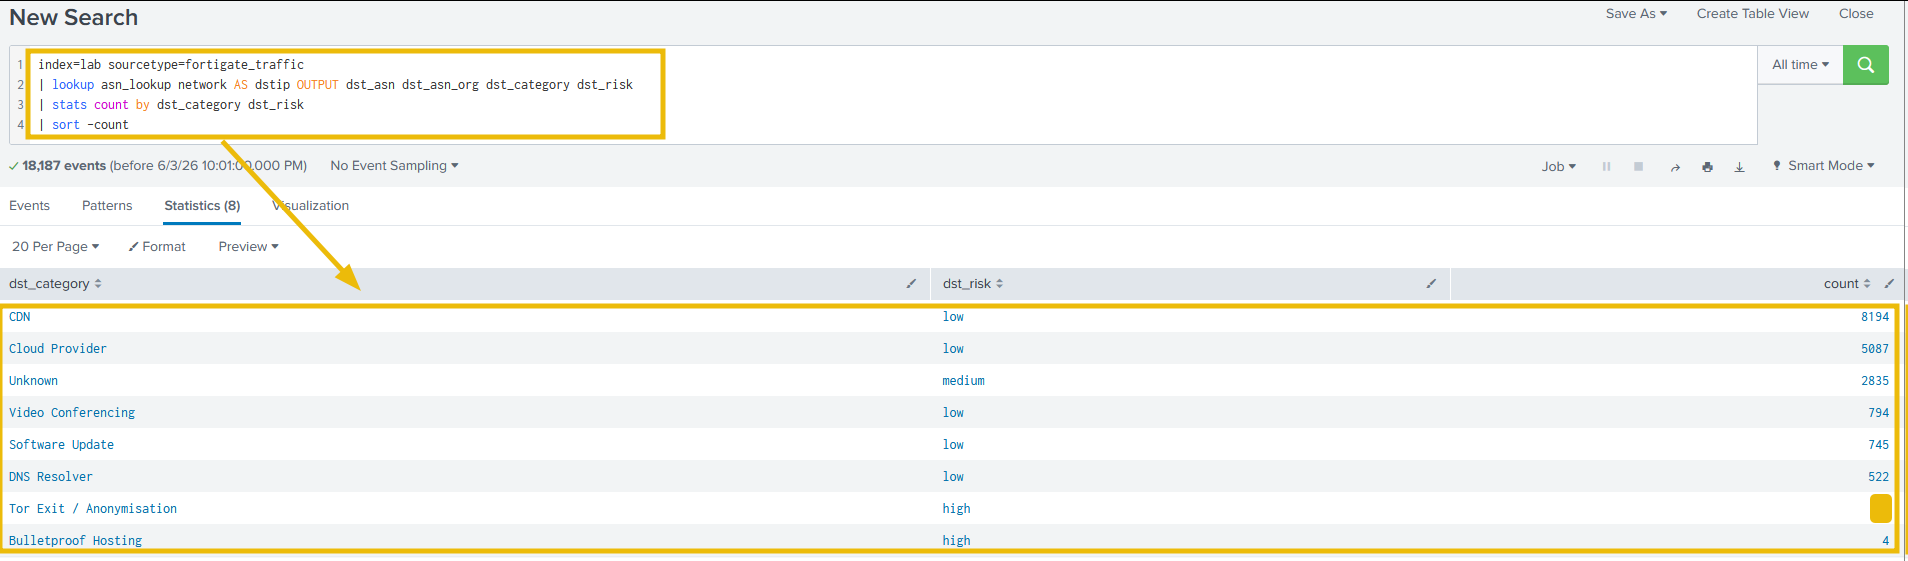
Task: Click the count value 2835
Action: click(x=1875, y=381)
